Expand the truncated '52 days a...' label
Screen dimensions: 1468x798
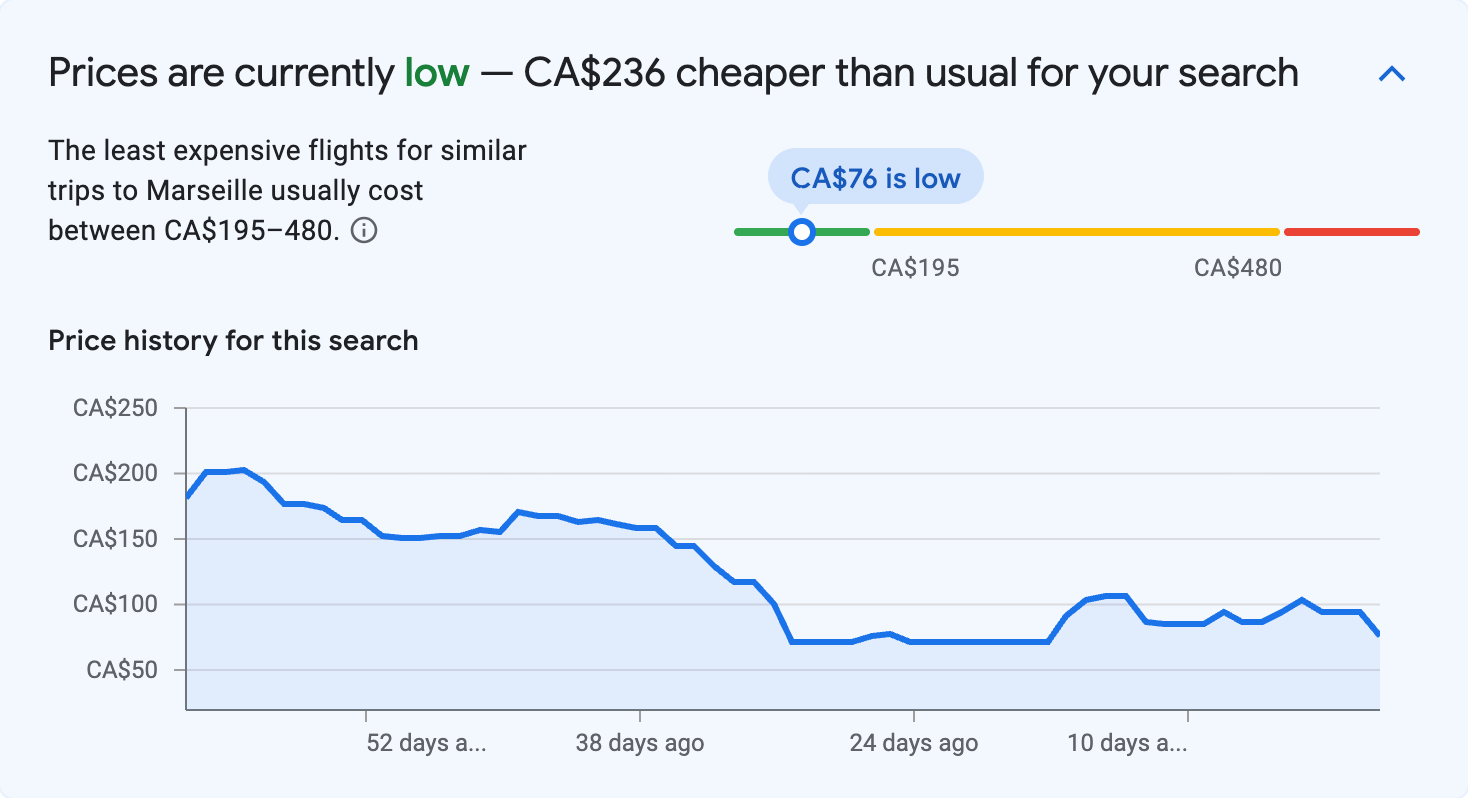[424, 744]
